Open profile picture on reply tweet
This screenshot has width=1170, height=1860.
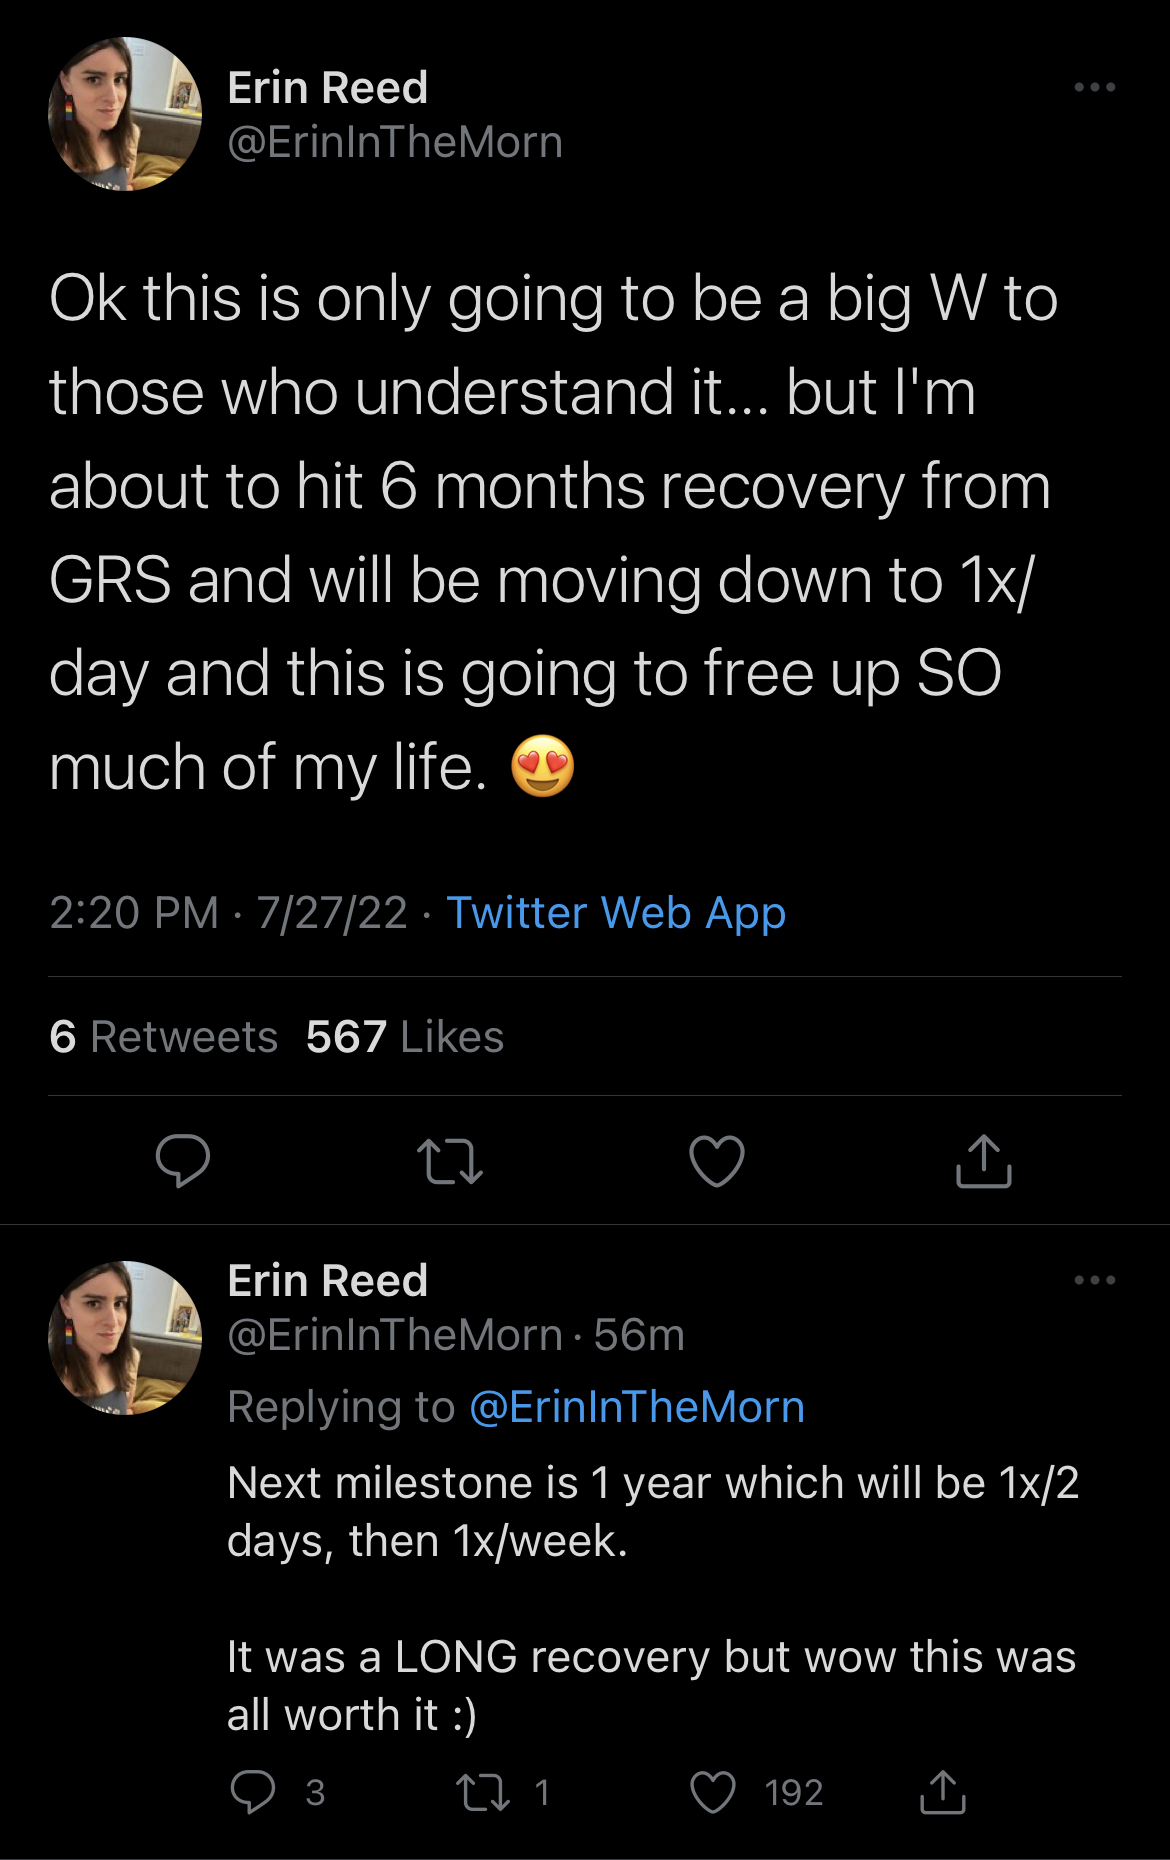point(125,1338)
